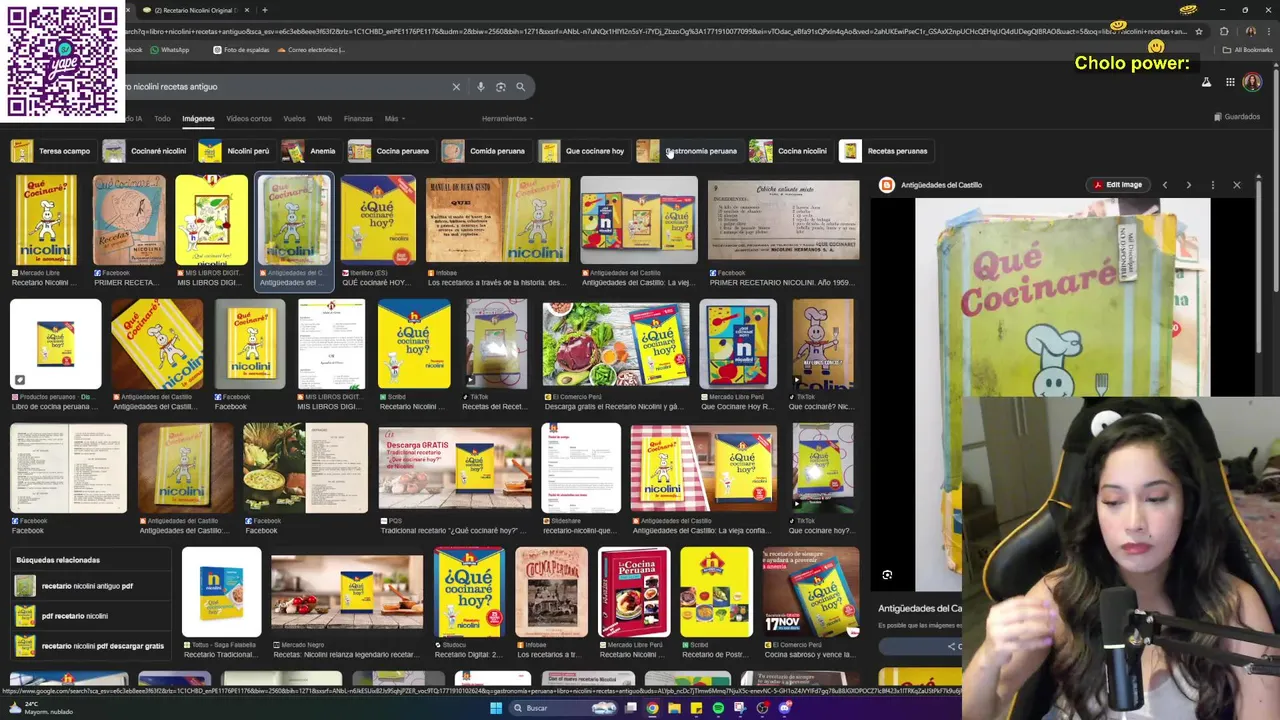The height and width of the screenshot is (720, 1280).
Task: Filter by Cocinaré nicolini chip
Action: 146,151
